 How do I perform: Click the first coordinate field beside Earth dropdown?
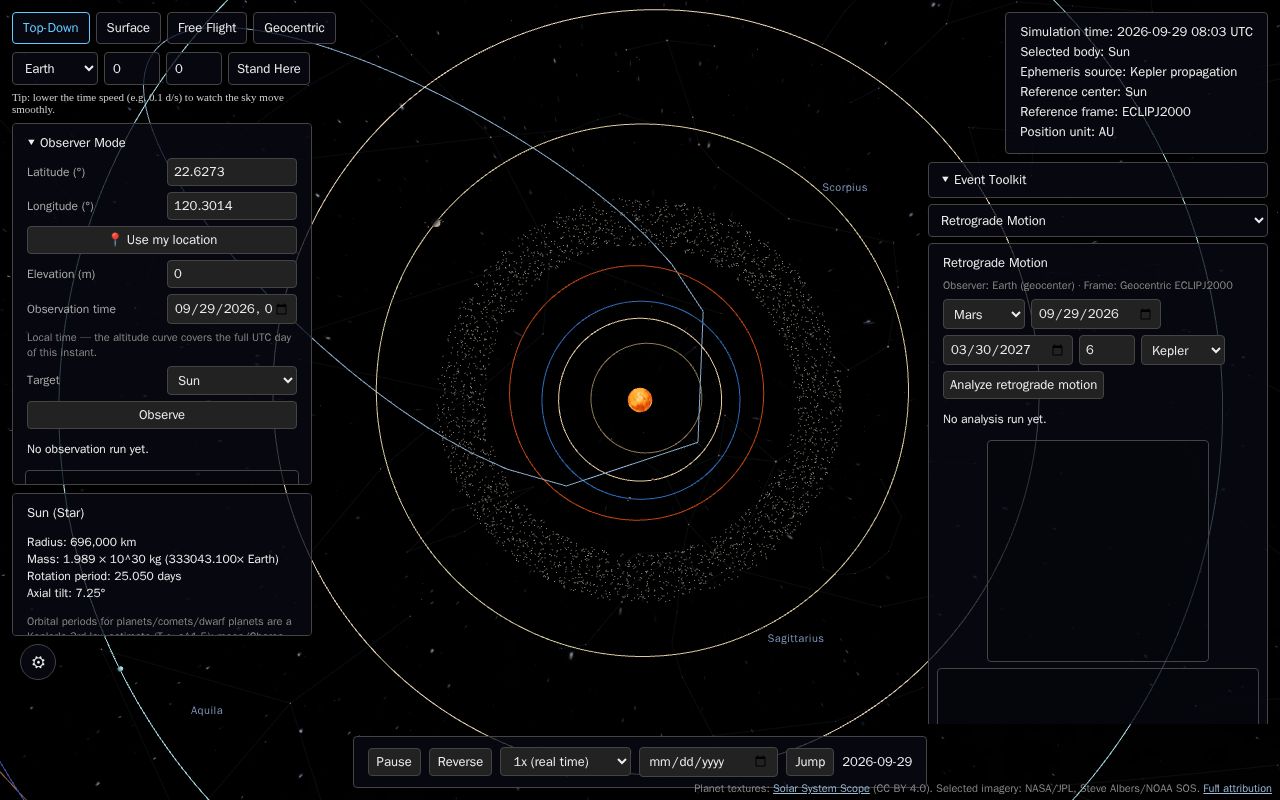132,69
